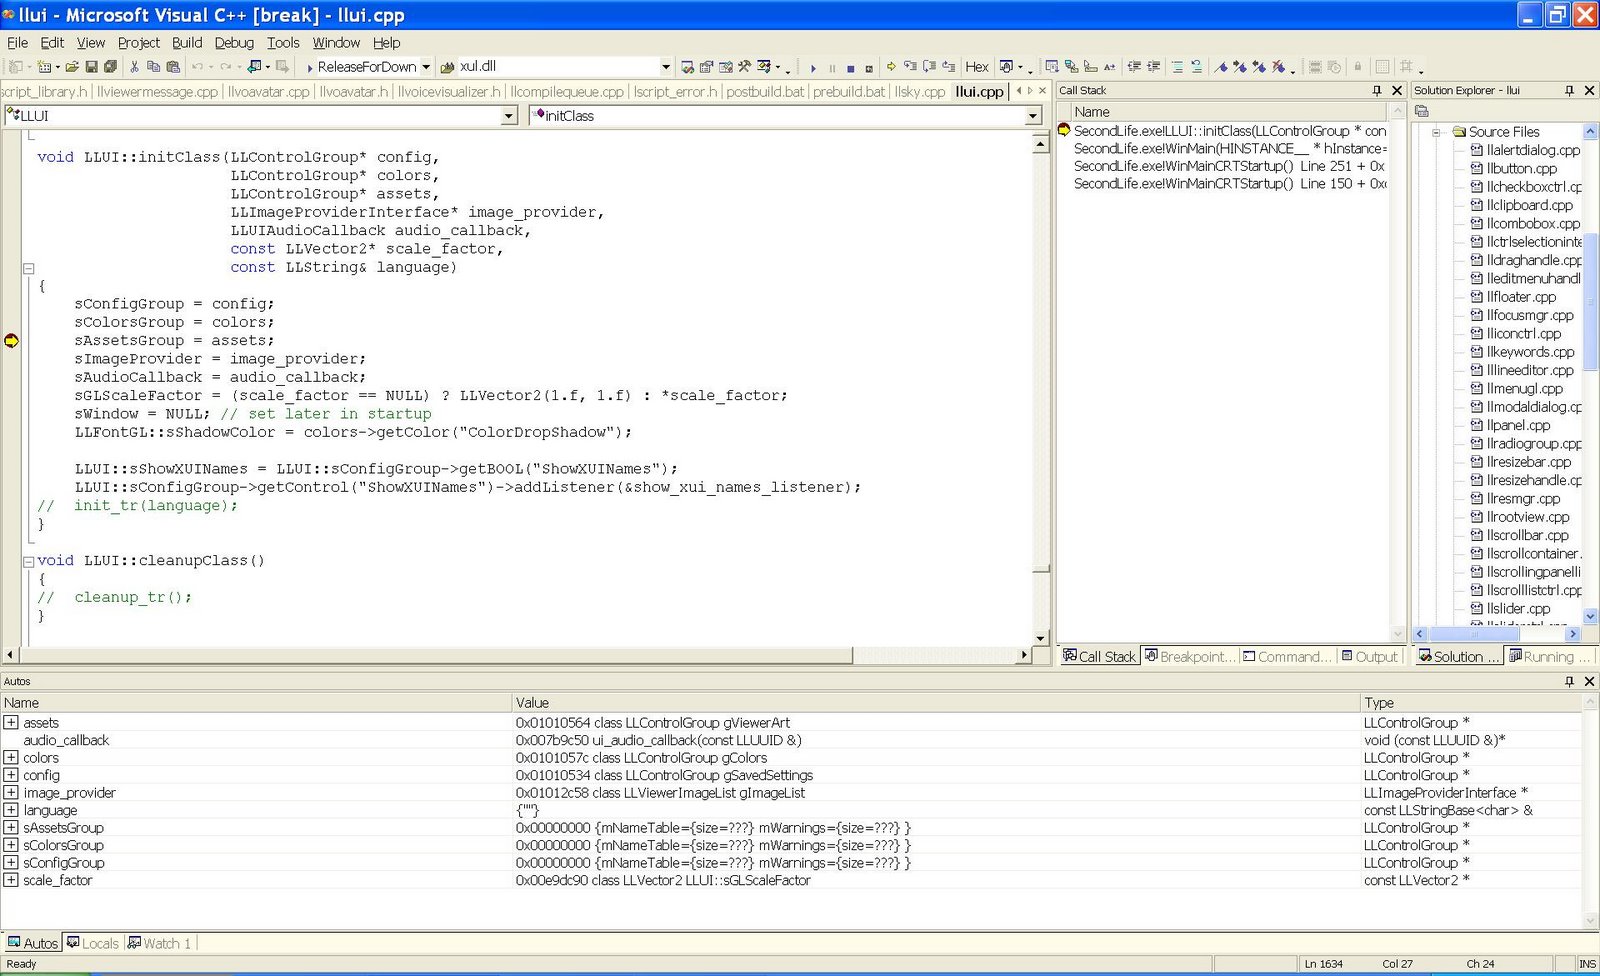
Task: Toggle Hex display mode
Action: click(977, 67)
